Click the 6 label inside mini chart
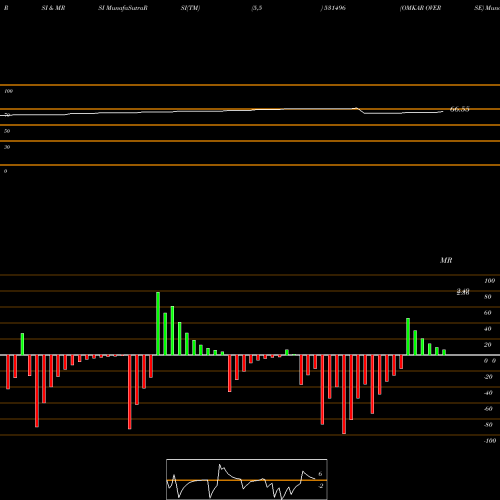 320,474
